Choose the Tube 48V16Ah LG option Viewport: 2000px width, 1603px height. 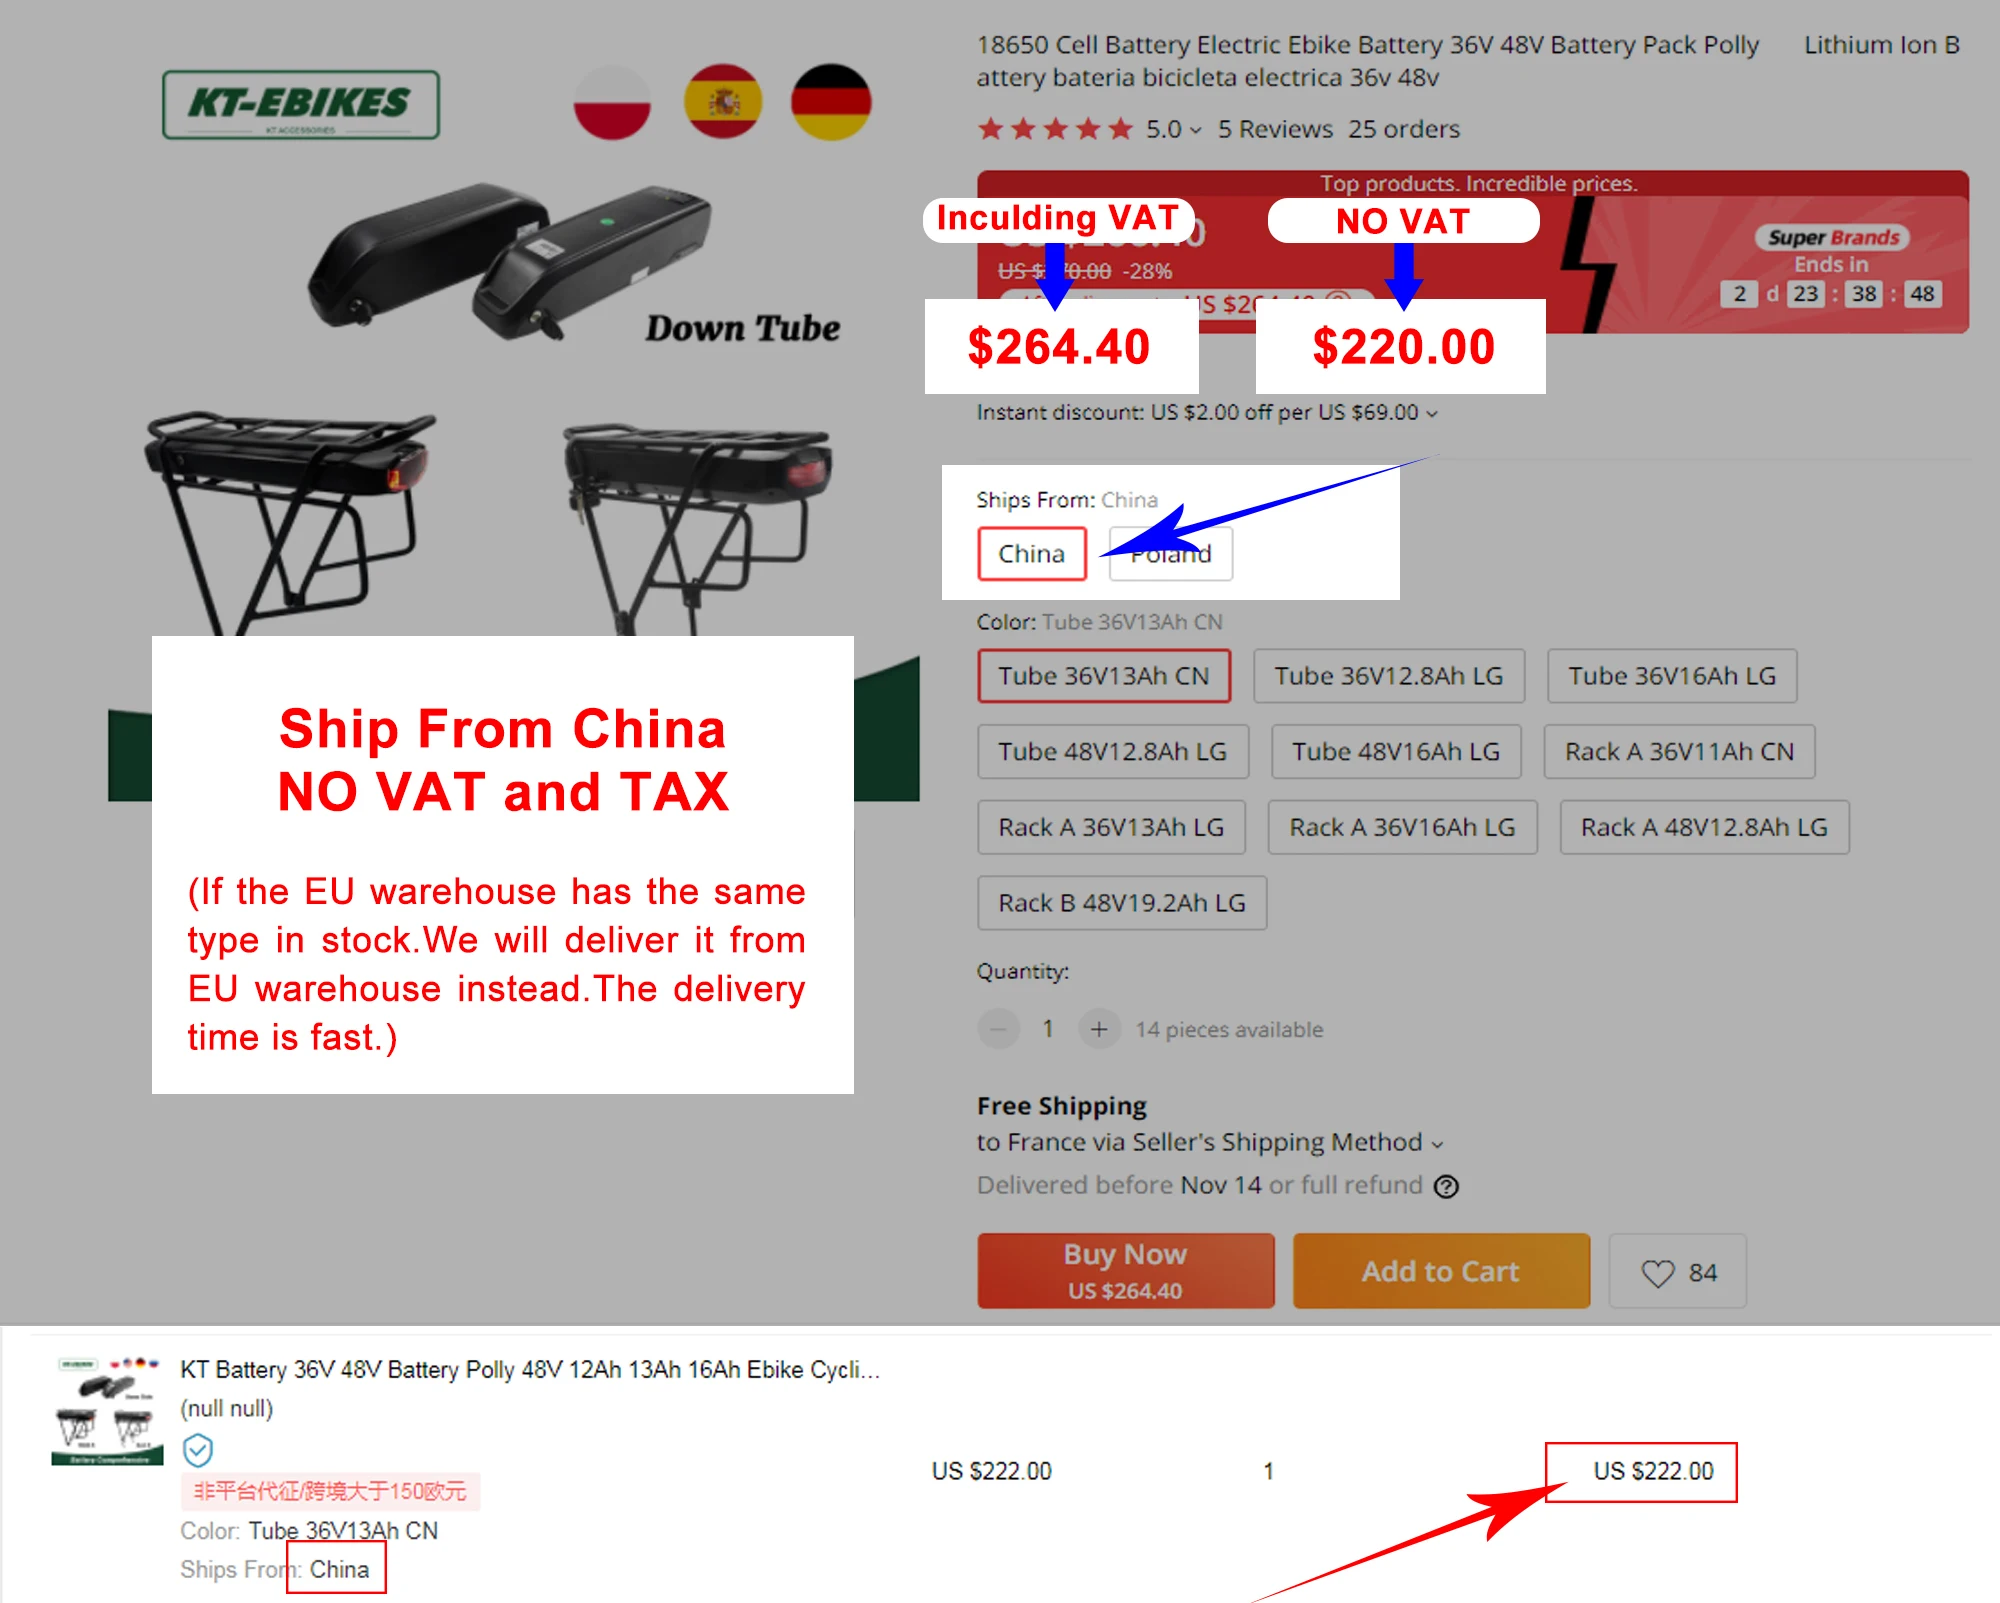(x=1396, y=752)
